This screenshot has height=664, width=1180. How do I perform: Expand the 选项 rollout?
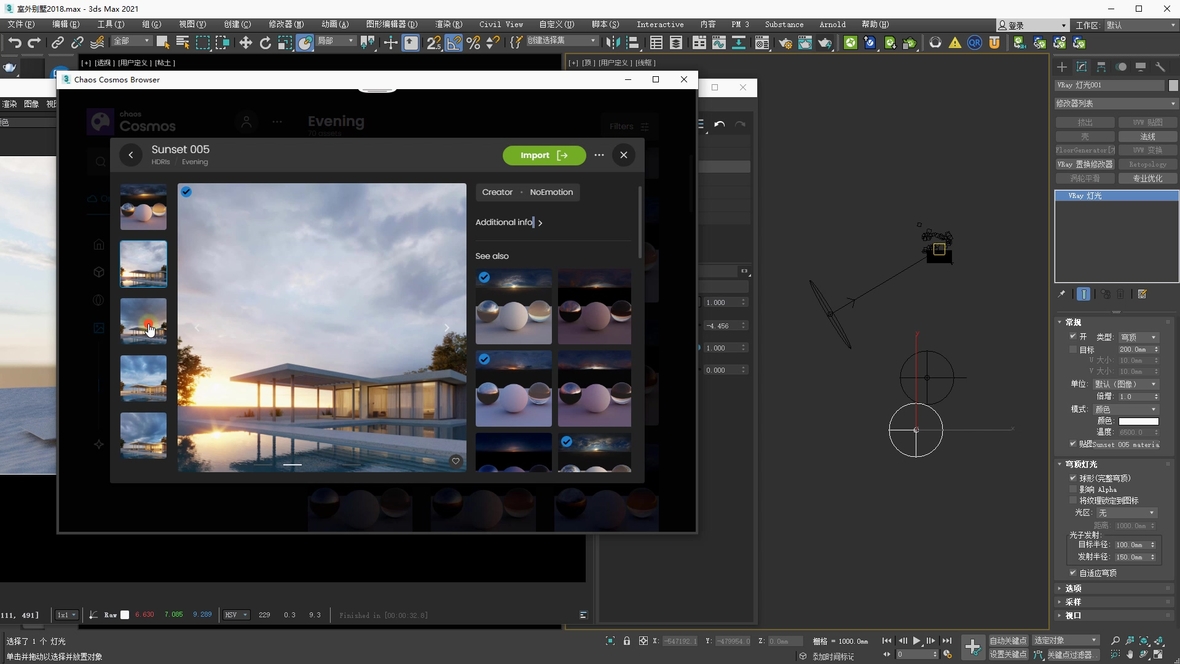tap(1073, 588)
